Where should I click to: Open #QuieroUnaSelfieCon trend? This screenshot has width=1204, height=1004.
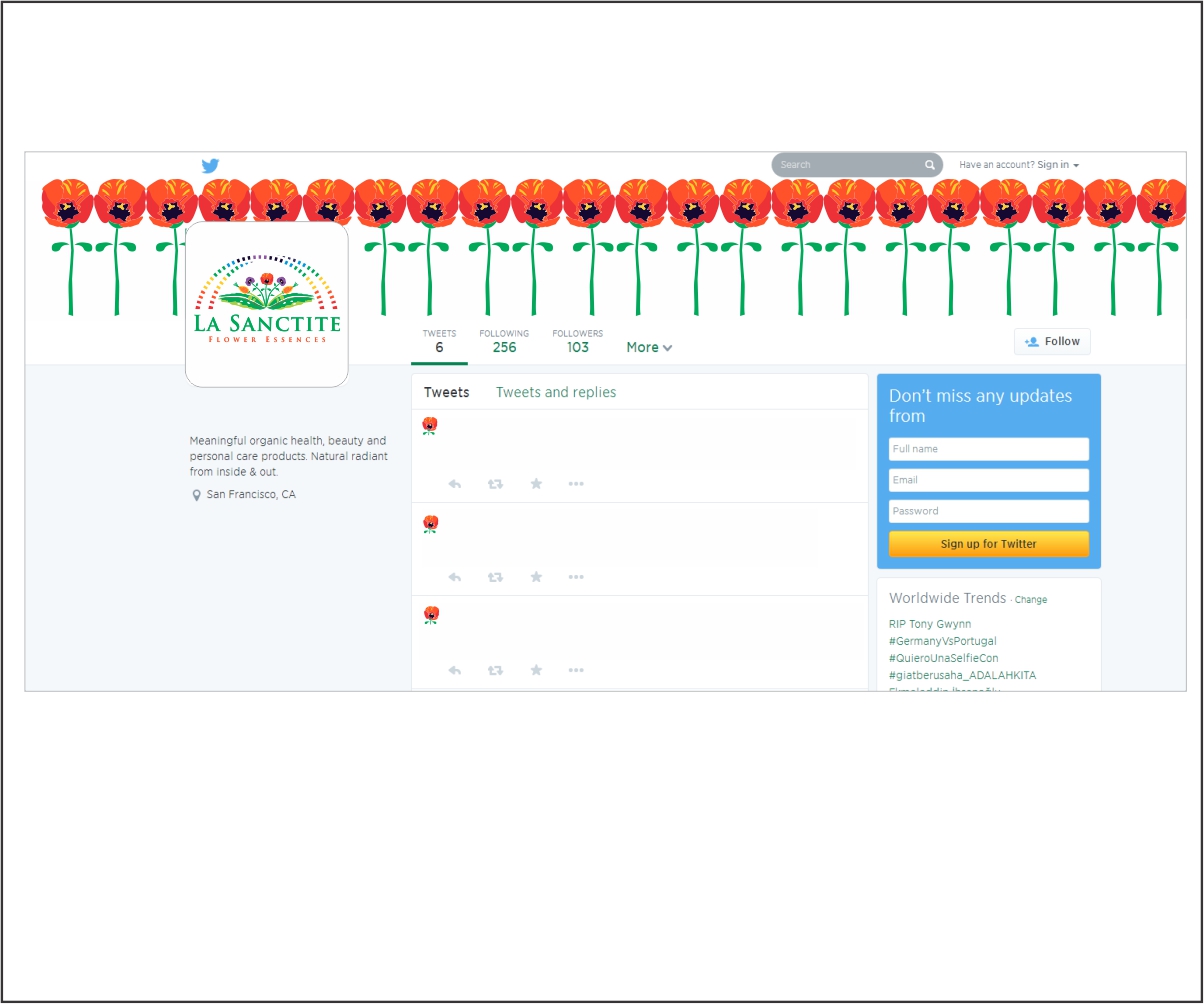point(944,658)
